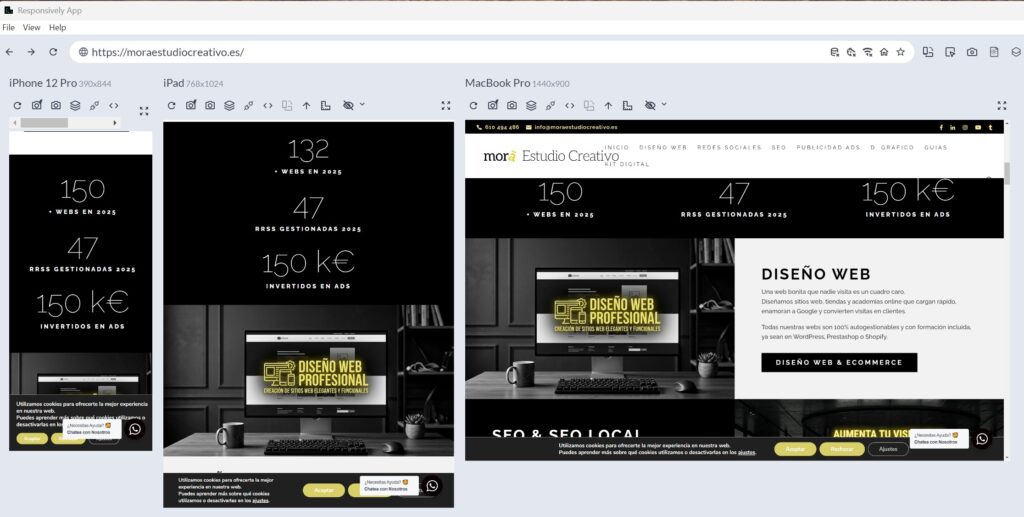1024x517 pixels.
Task: Click the vertical scrollbar in the MacBook view
Action: coord(1006,174)
